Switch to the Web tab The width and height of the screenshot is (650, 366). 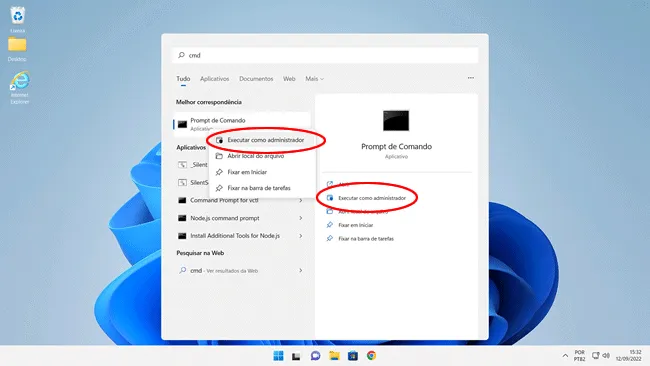pyautogui.click(x=289, y=79)
